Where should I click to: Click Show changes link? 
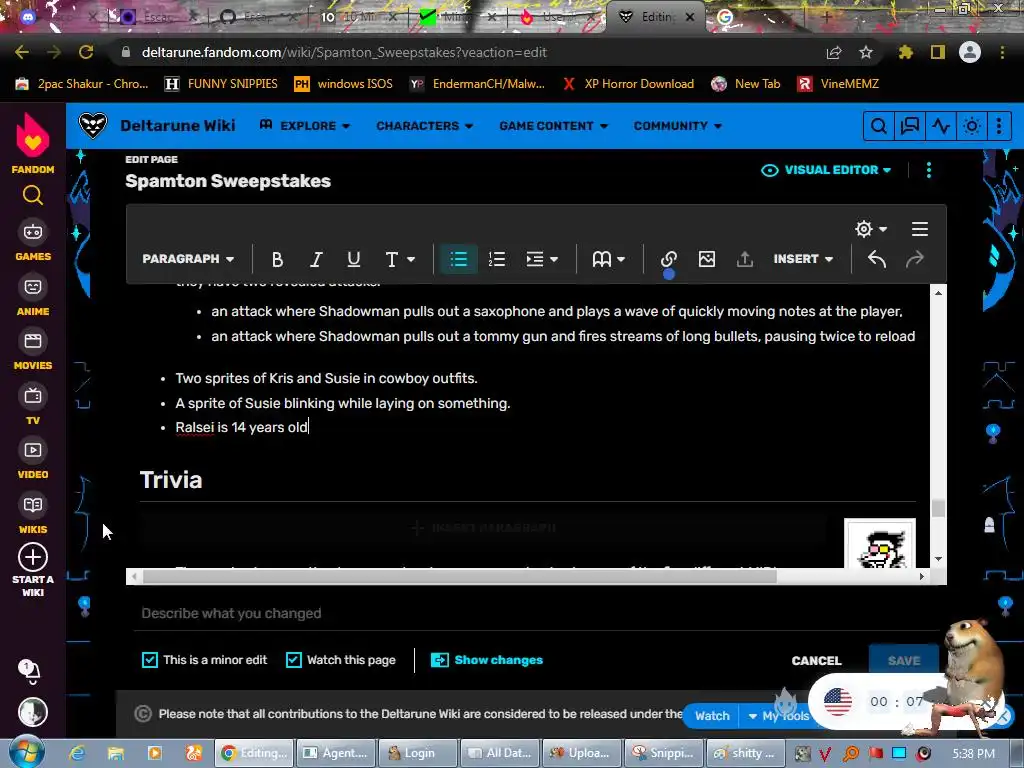[x=487, y=660]
